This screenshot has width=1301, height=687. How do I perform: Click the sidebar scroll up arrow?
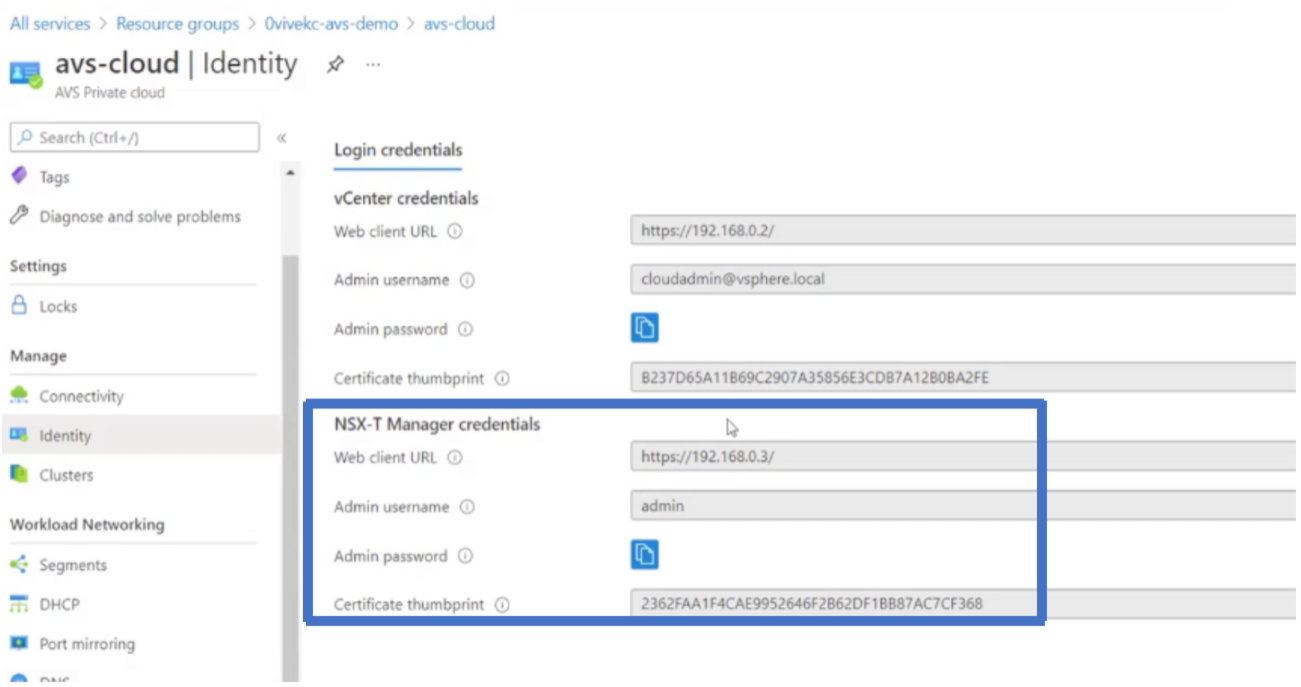coord(290,174)
